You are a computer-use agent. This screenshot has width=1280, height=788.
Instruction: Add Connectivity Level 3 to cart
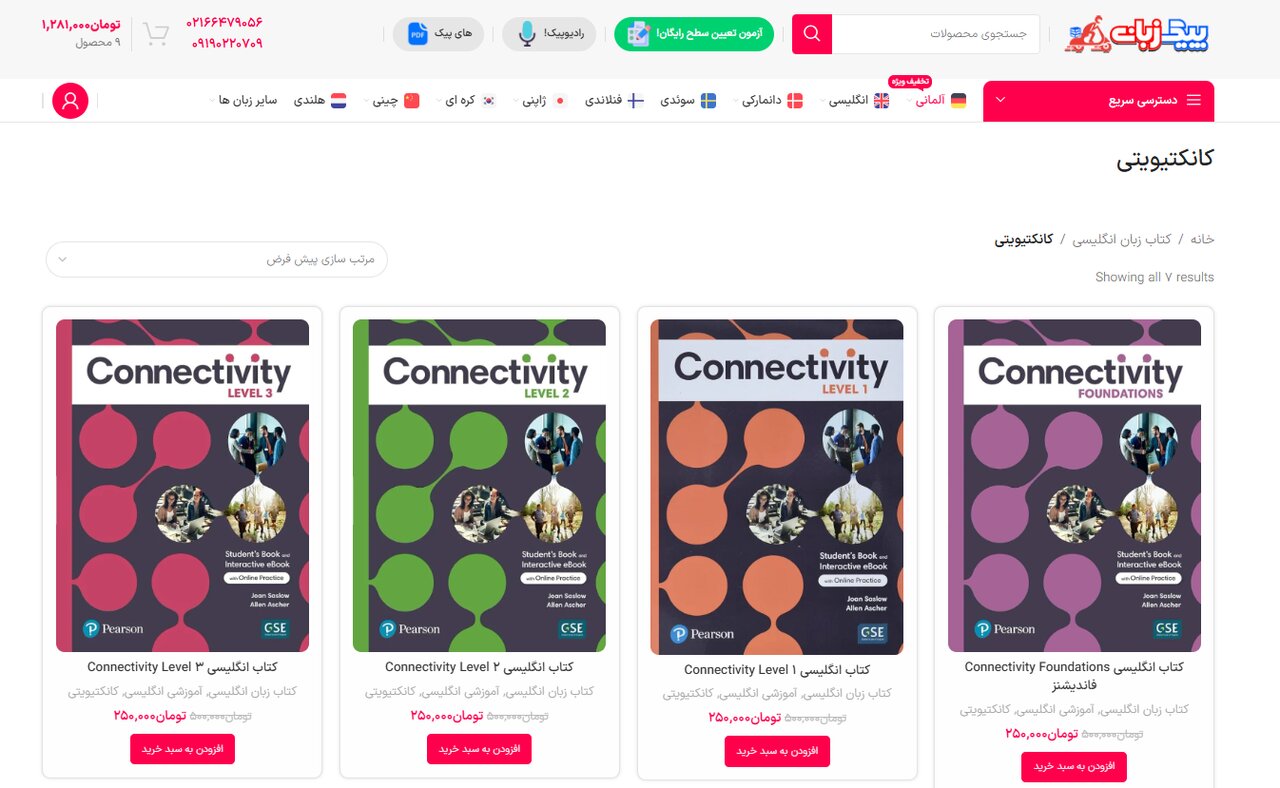pyautogui.click(x=182, y=749)
